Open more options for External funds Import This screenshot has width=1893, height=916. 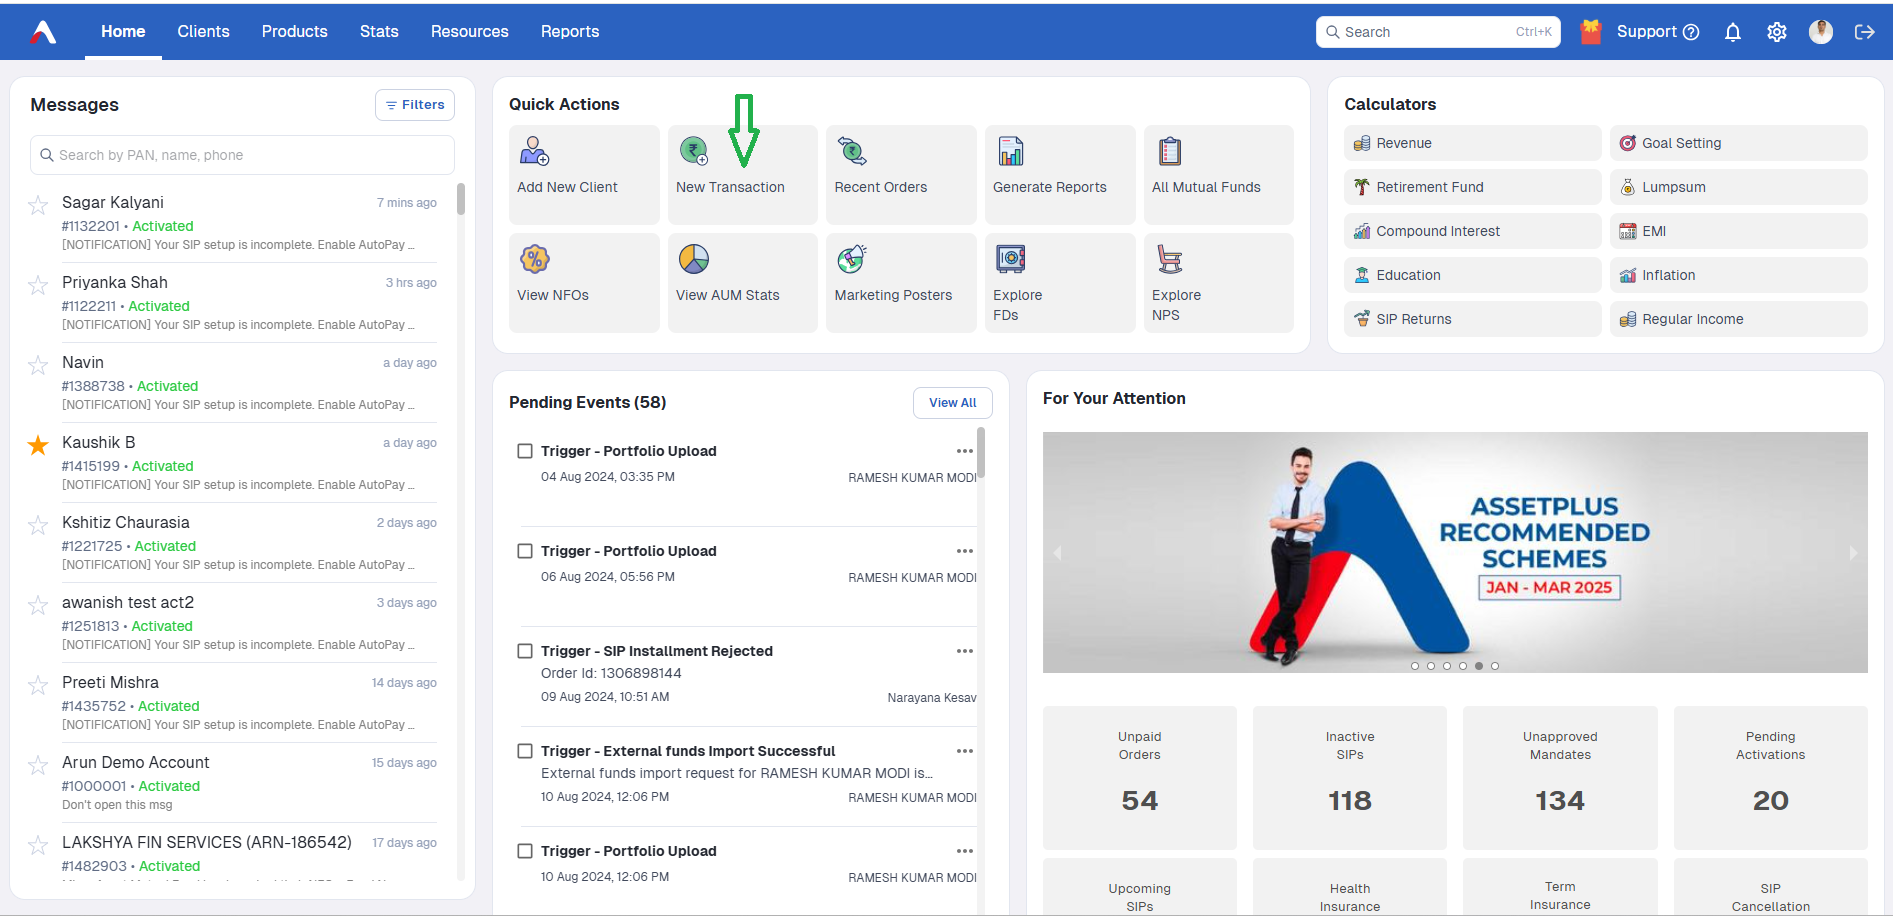pos(964,751)
